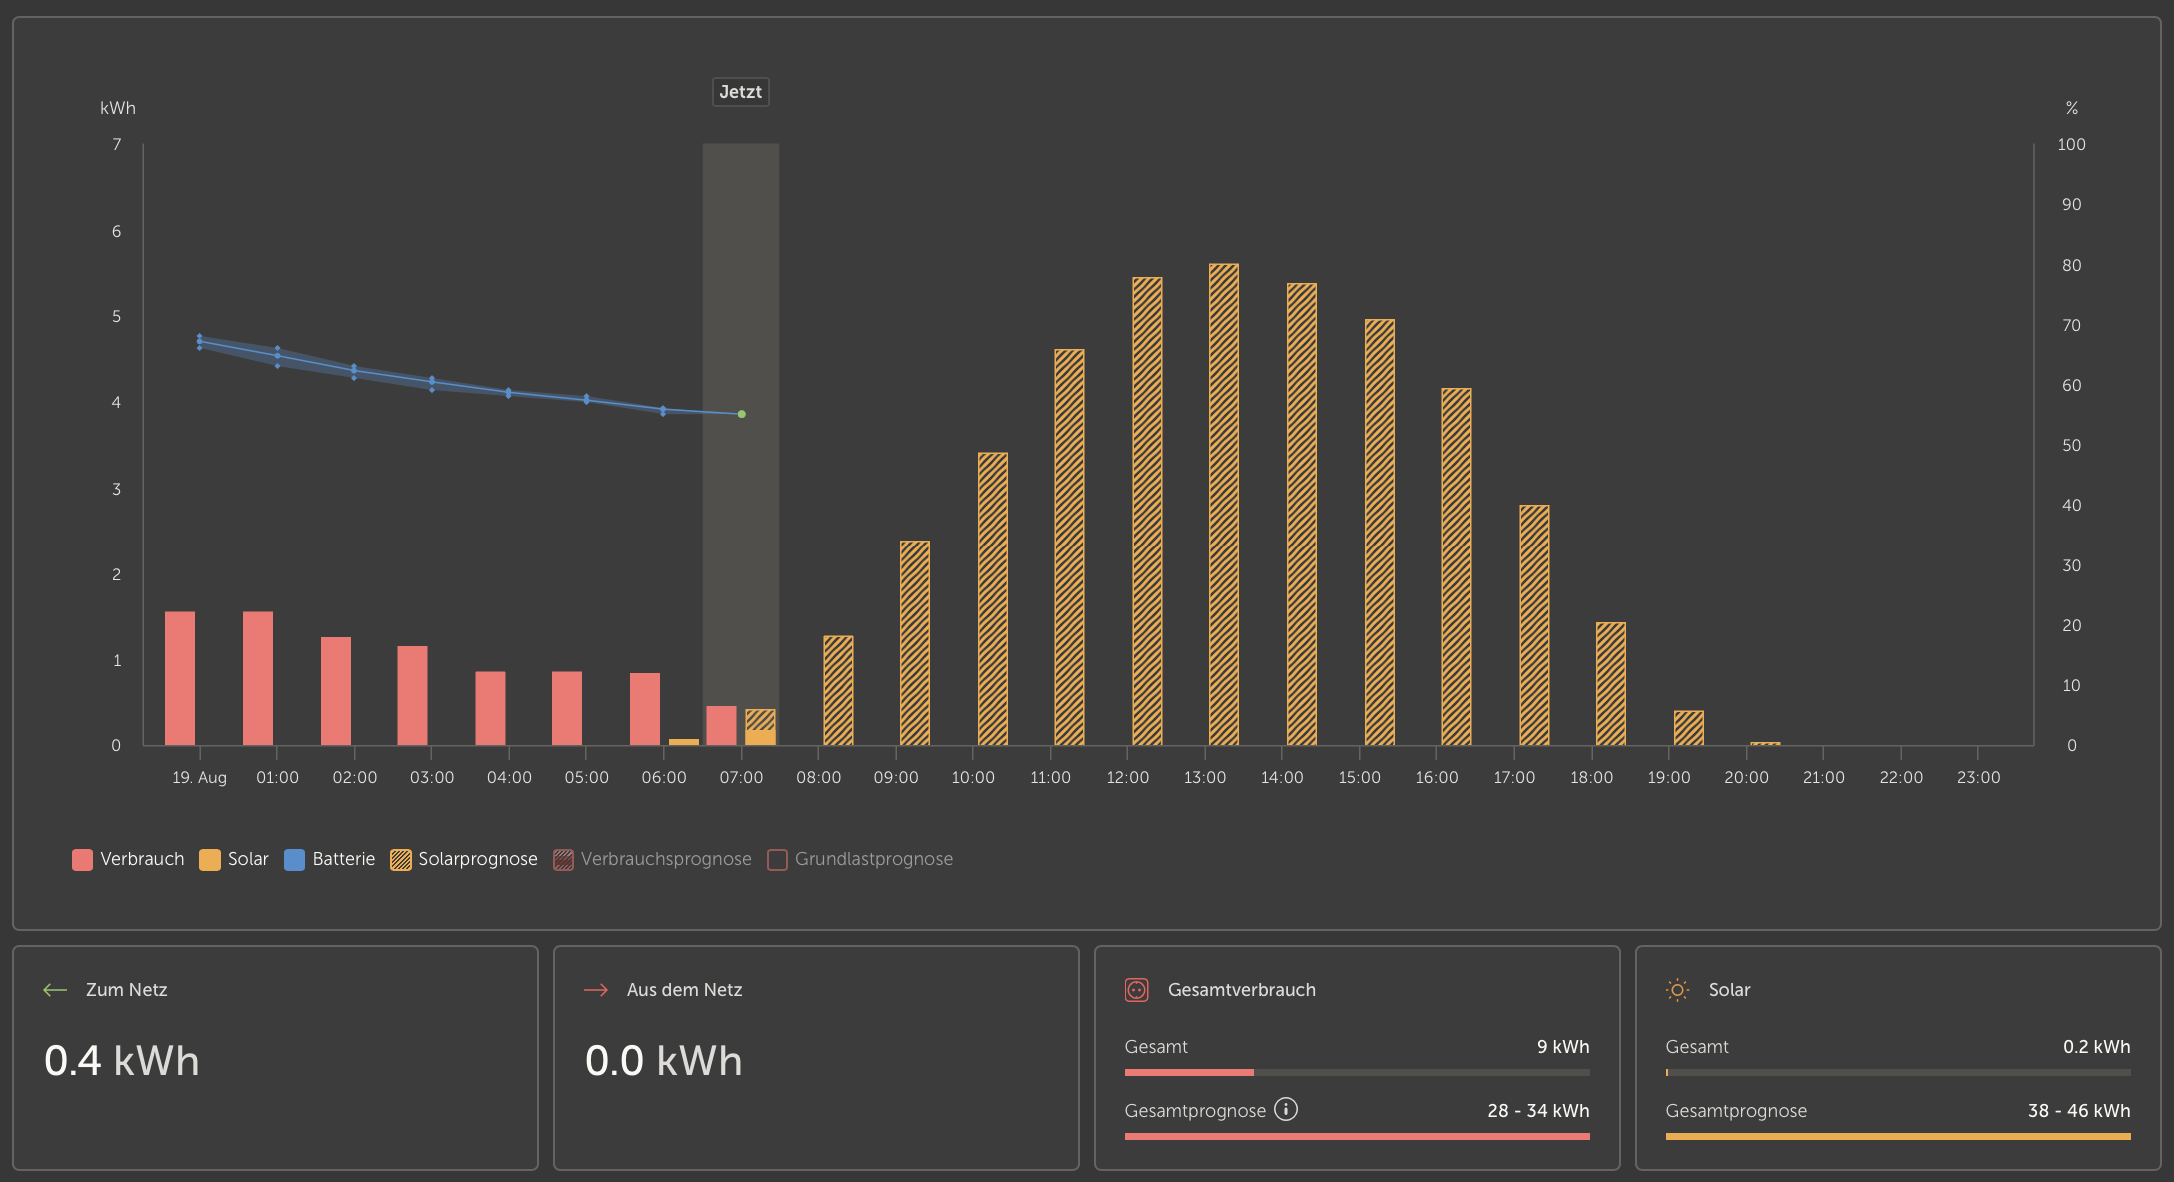2174x1182 pixels.
Task: Click the Gesamtverbrauch Gesamtprognose red bar
Action: [1357, 1137]
